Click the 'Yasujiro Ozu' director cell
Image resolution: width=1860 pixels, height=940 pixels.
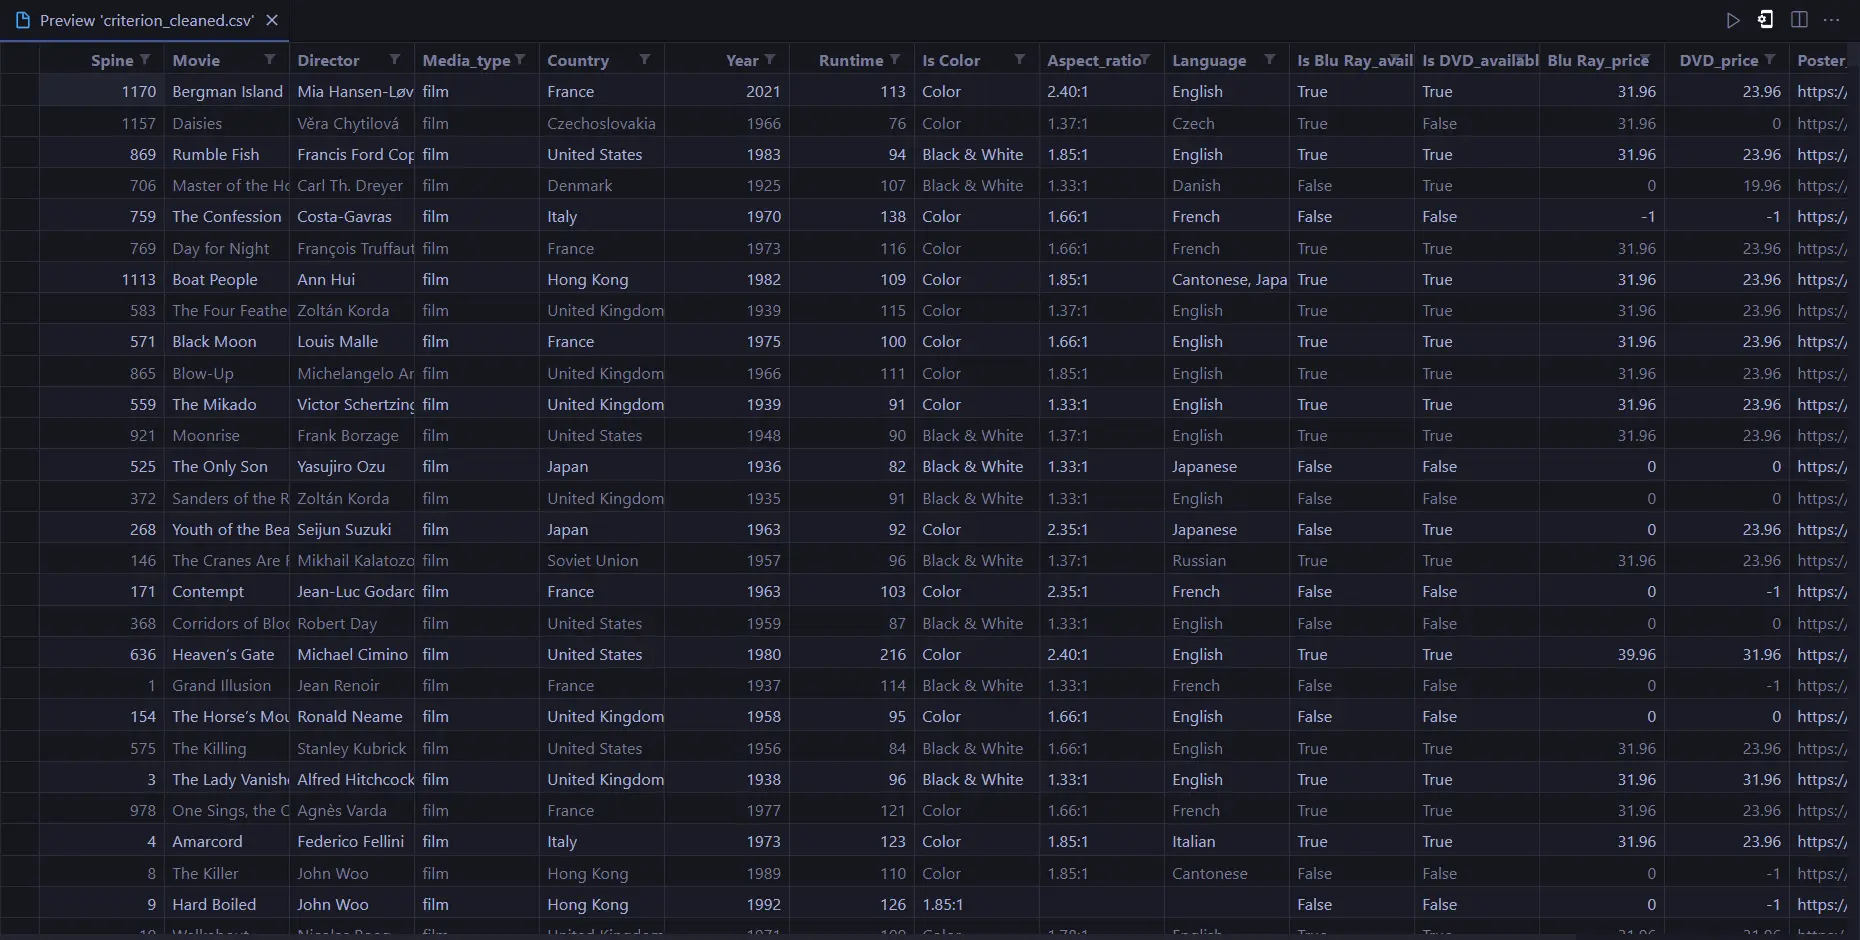(x=352, y=466)
